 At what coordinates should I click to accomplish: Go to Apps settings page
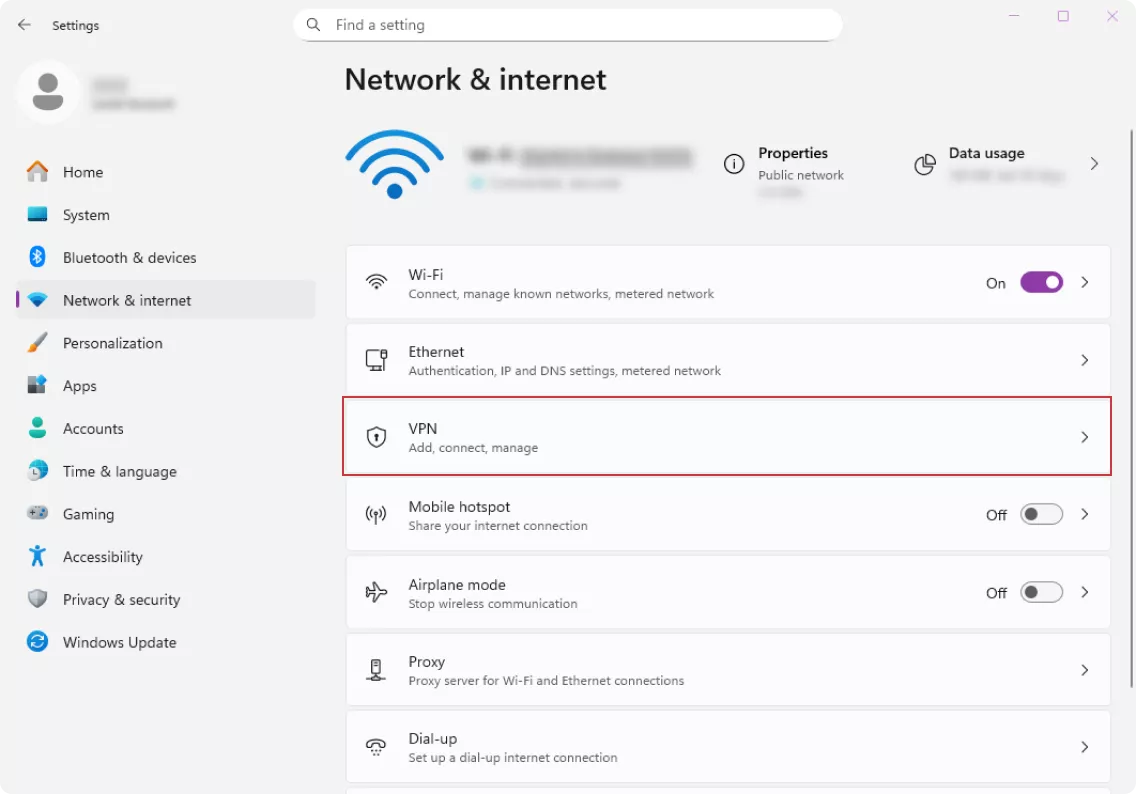tap(80, 386)
